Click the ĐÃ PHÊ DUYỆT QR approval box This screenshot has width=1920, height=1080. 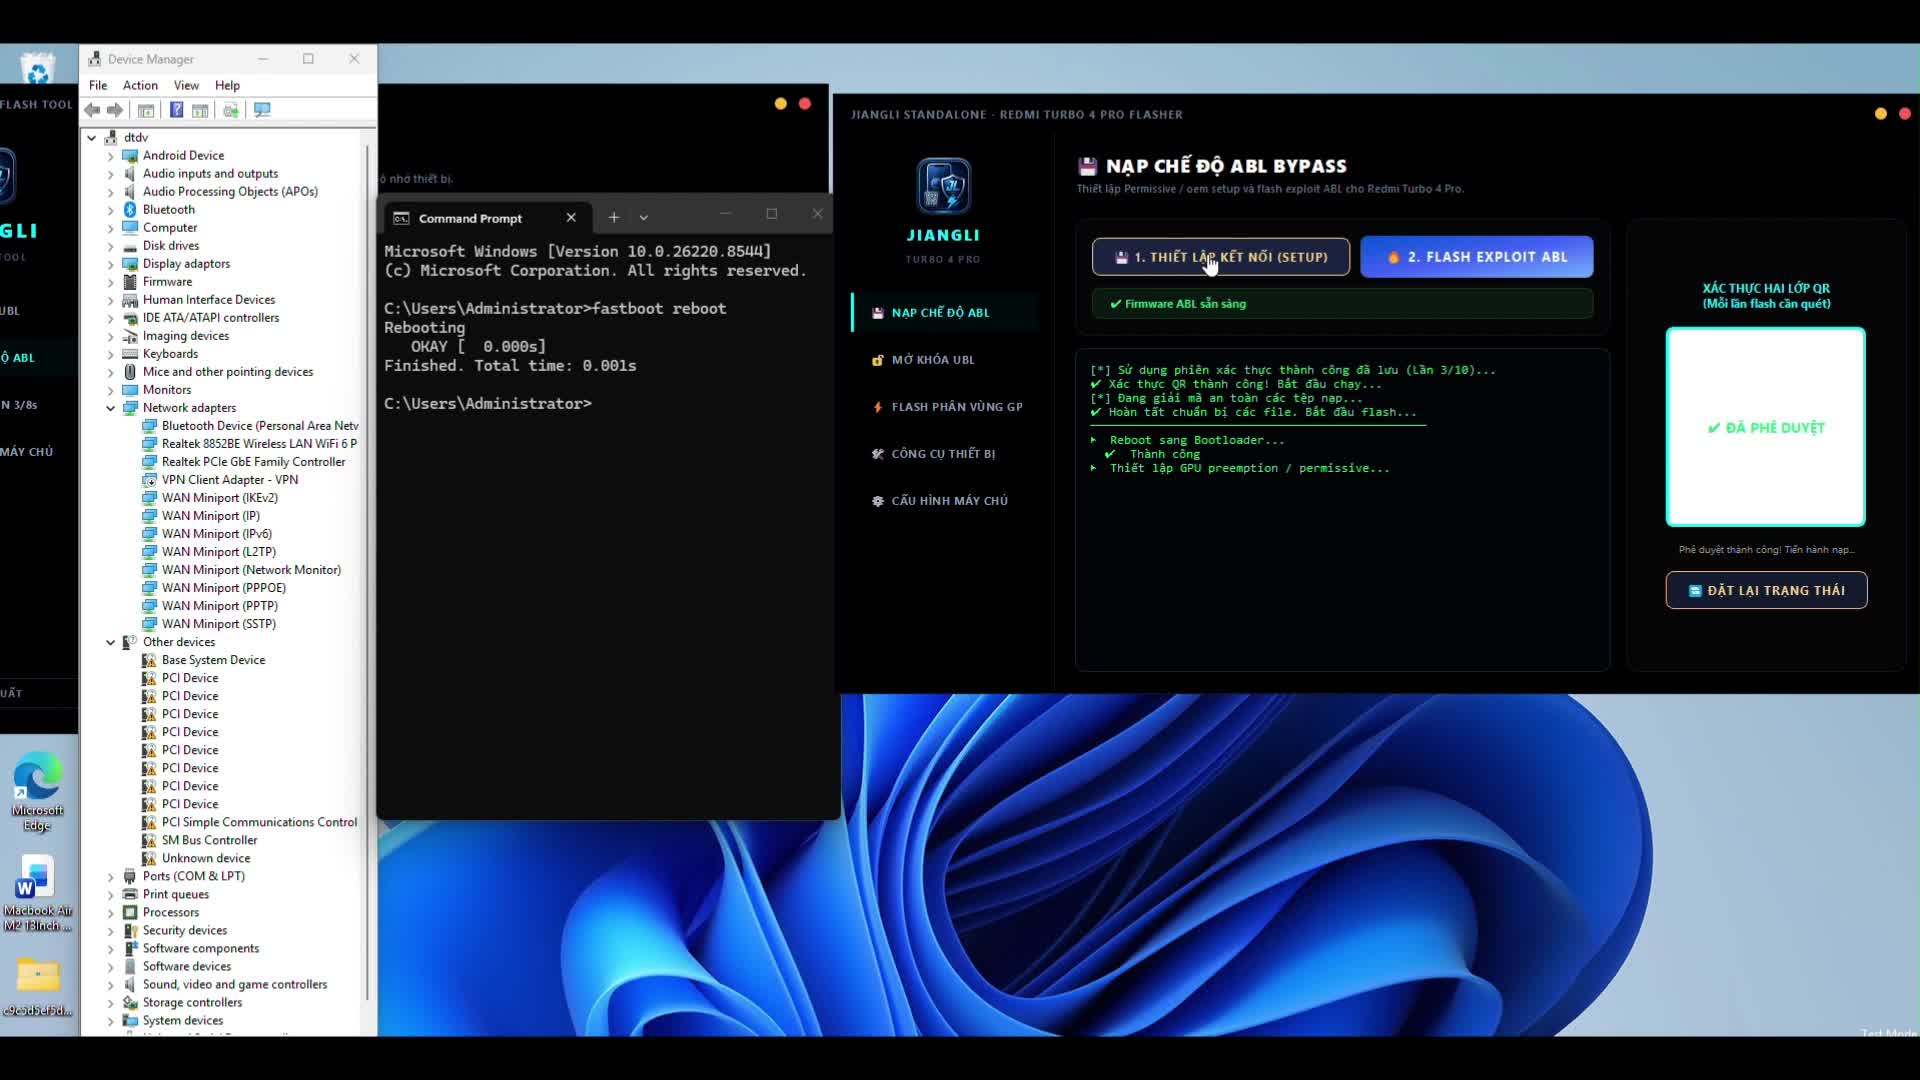(x=1766, y=427)
